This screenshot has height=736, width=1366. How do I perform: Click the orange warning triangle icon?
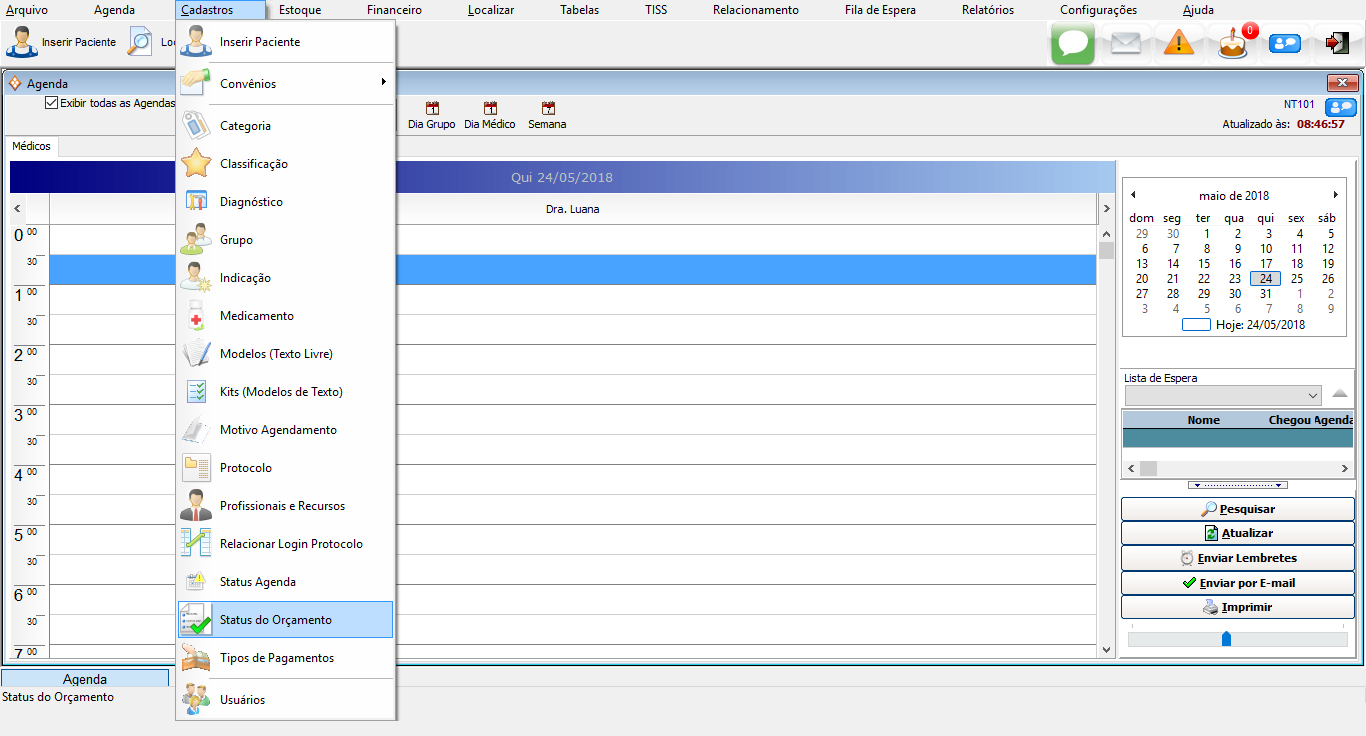1179,43
